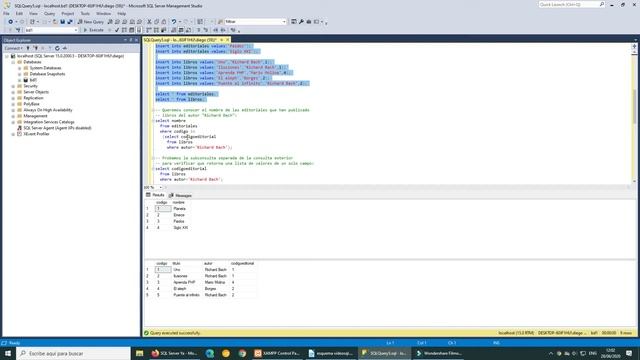The width and height of the screenshot is (640, 360).
Task: Expand the Replication folder
Action: [x=13, y=98]
